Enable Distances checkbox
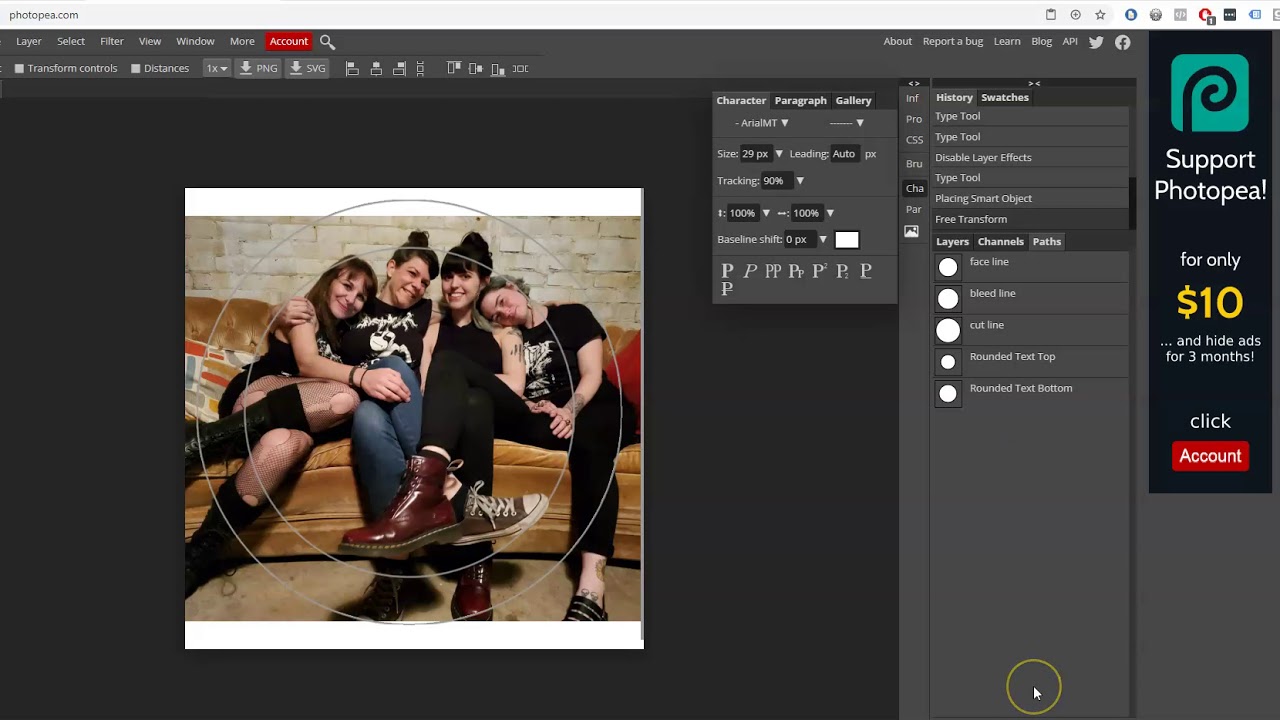 coord(135,69)
